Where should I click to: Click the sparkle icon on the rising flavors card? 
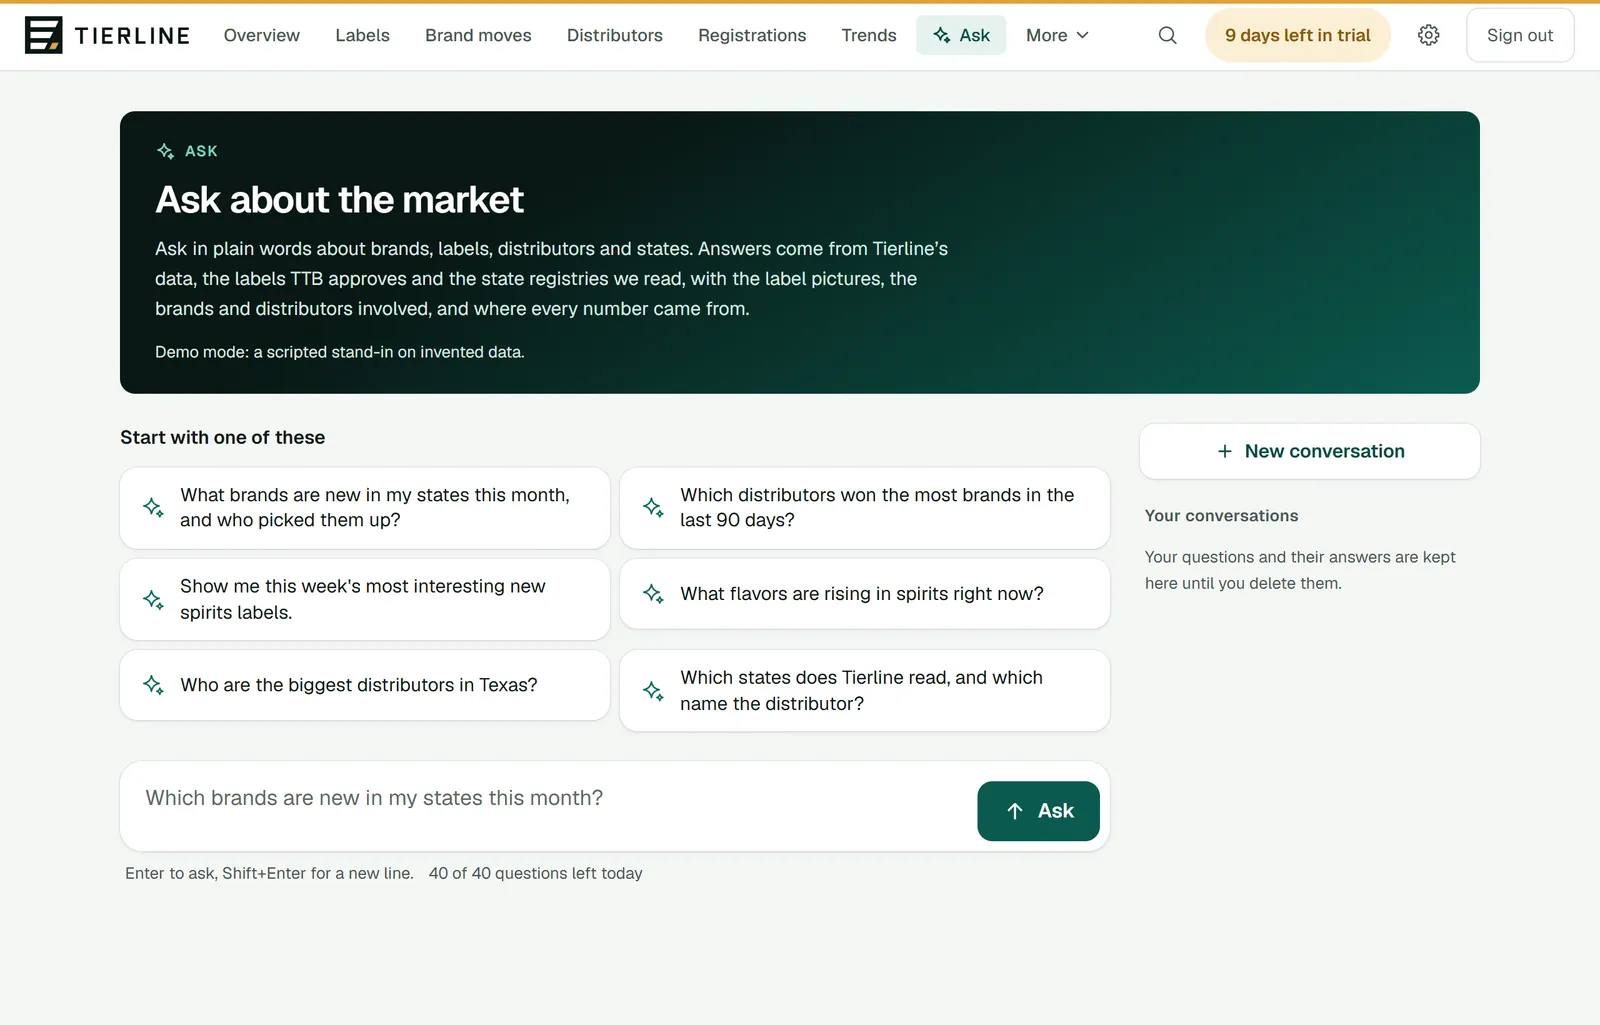click(653, 594)
